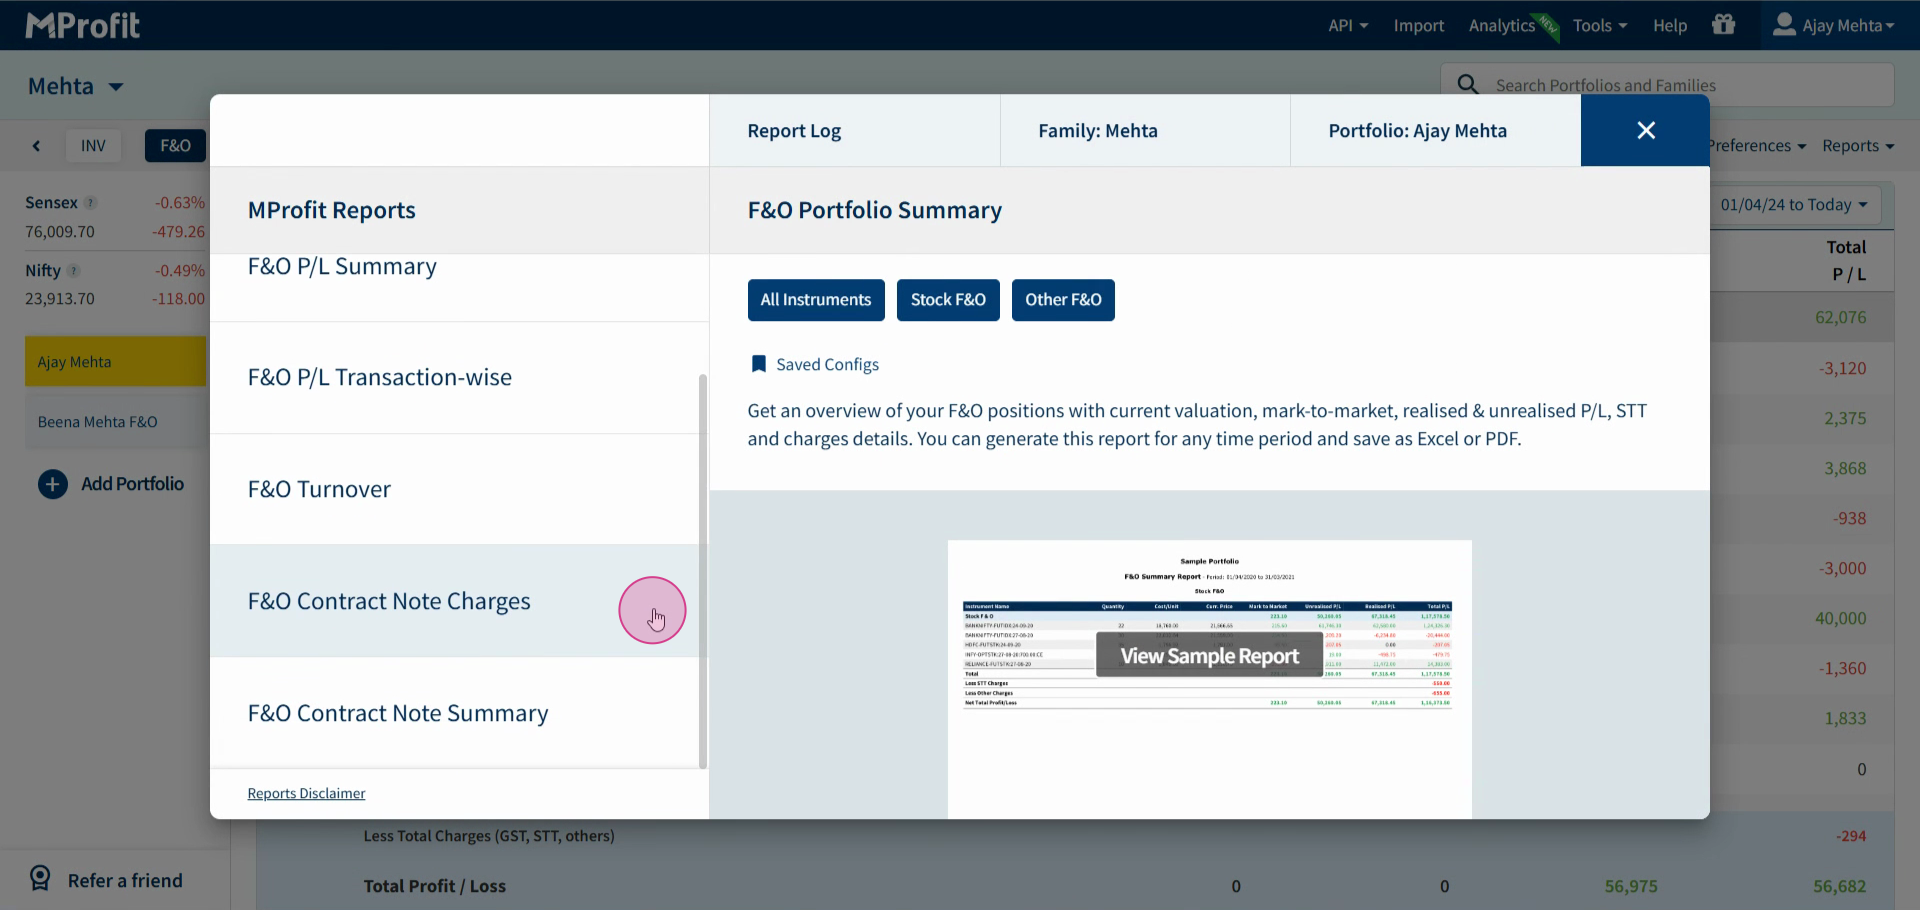Expand the Tools dropdown menu
The image size is (1920, 910).
[x=1600, y=26]
